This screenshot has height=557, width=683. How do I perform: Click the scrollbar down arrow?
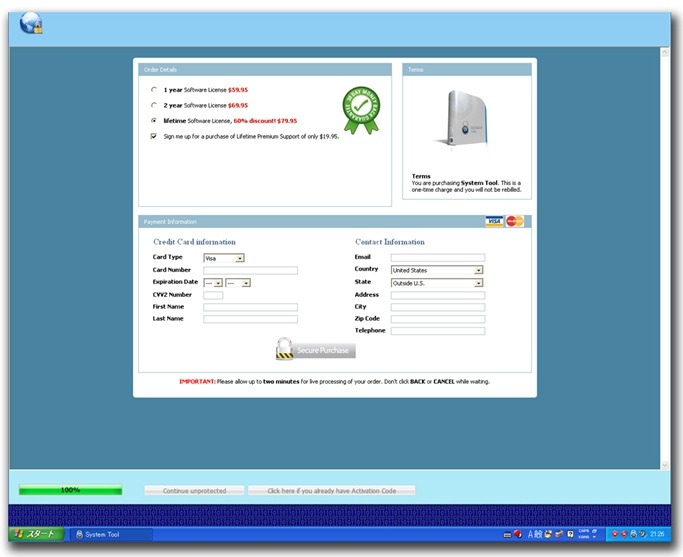pyautogui.click(x=665, y=465)
